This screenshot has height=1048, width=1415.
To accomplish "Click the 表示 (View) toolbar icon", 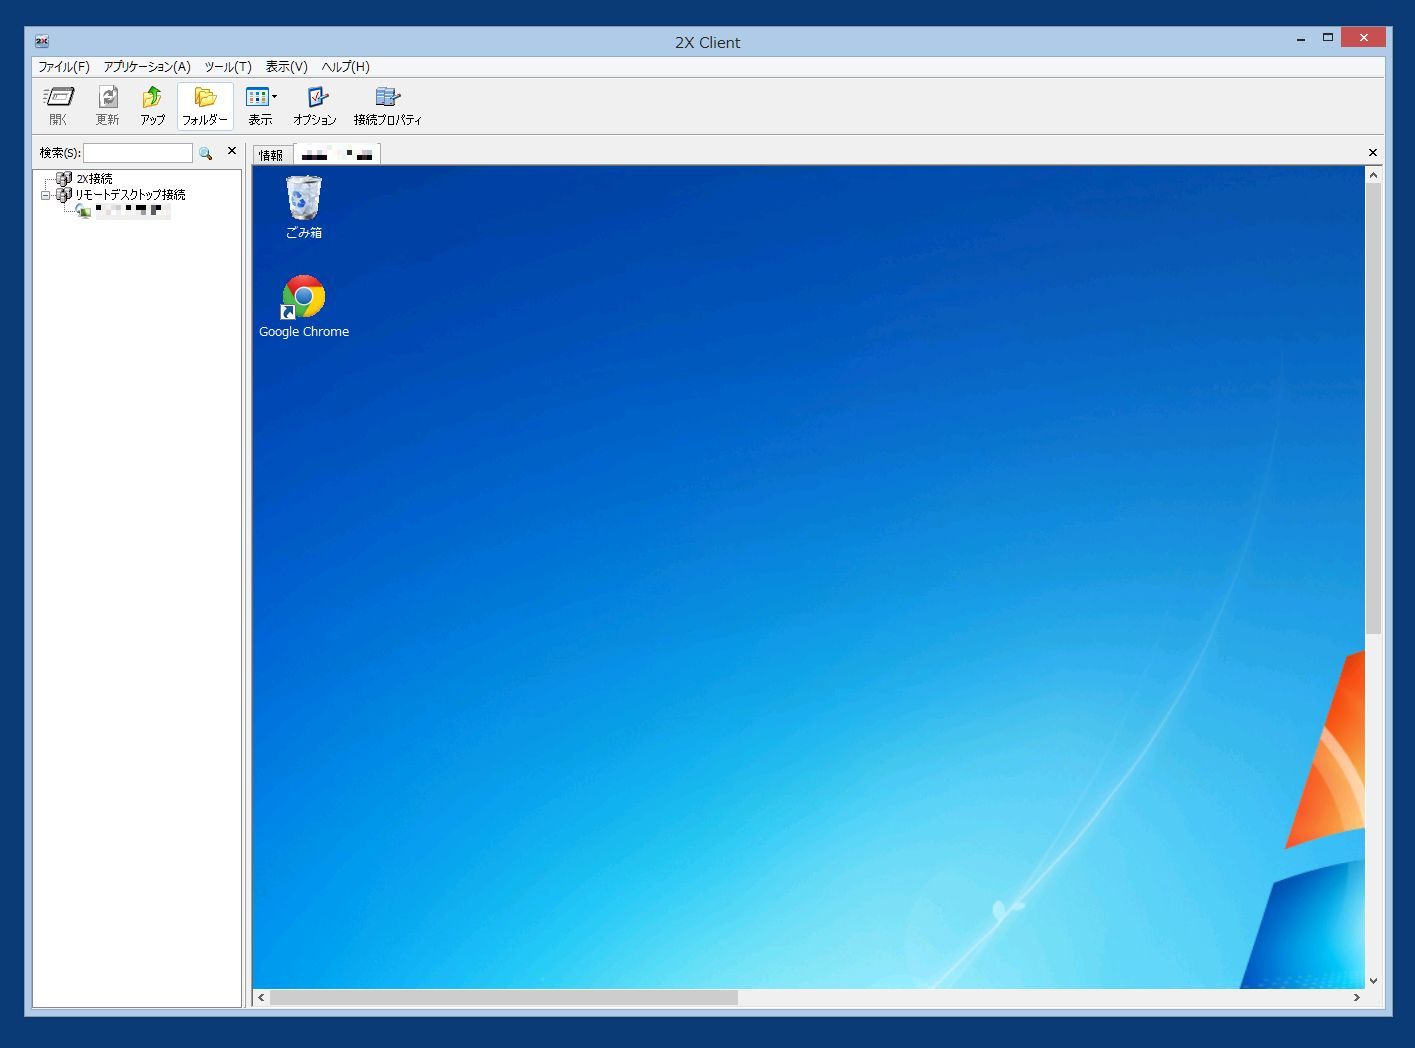I will click(258, 105).
